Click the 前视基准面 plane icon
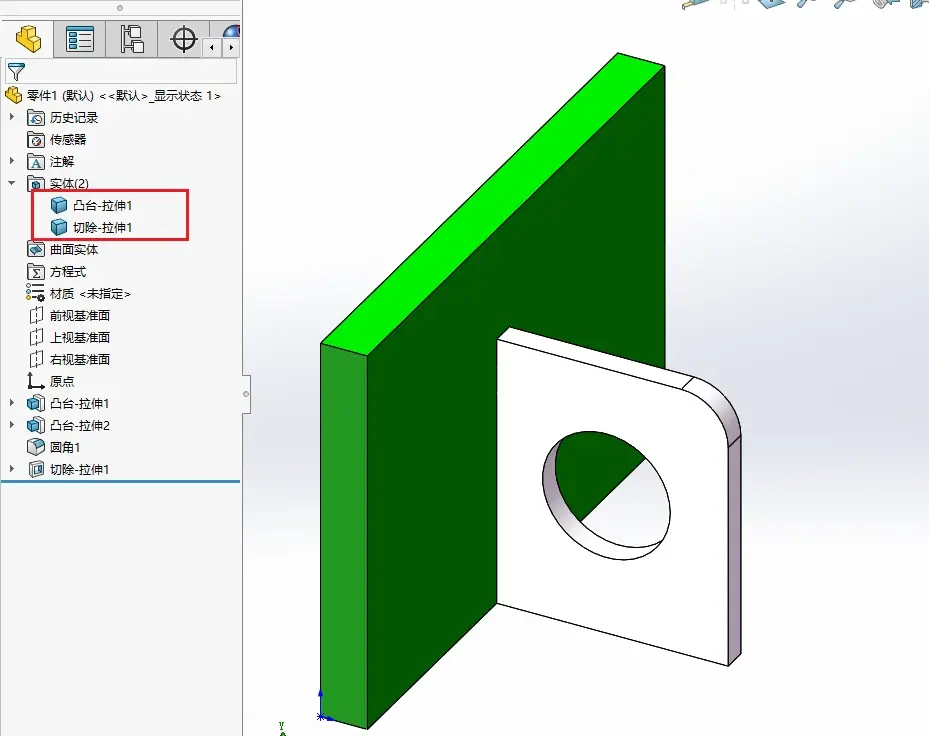The height and width of the screenshot is (736, 929). pos(36,315)
